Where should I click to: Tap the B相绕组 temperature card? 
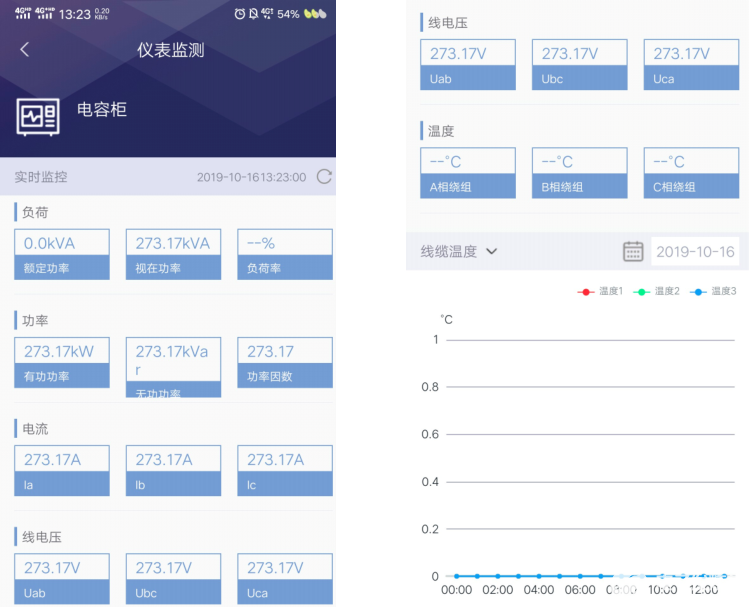pos(579,173)
